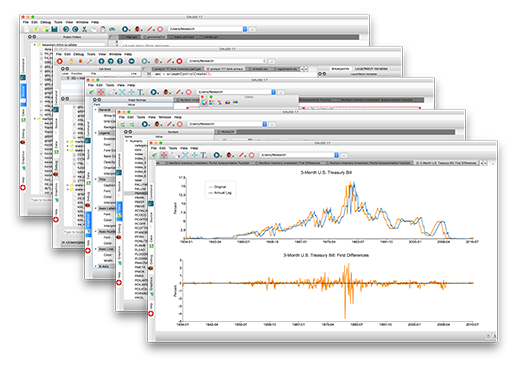The width and height of the screenshot is (517, 367).
Task: Pick the color wheel in the Colors palette
Action: tap(204, 102)
